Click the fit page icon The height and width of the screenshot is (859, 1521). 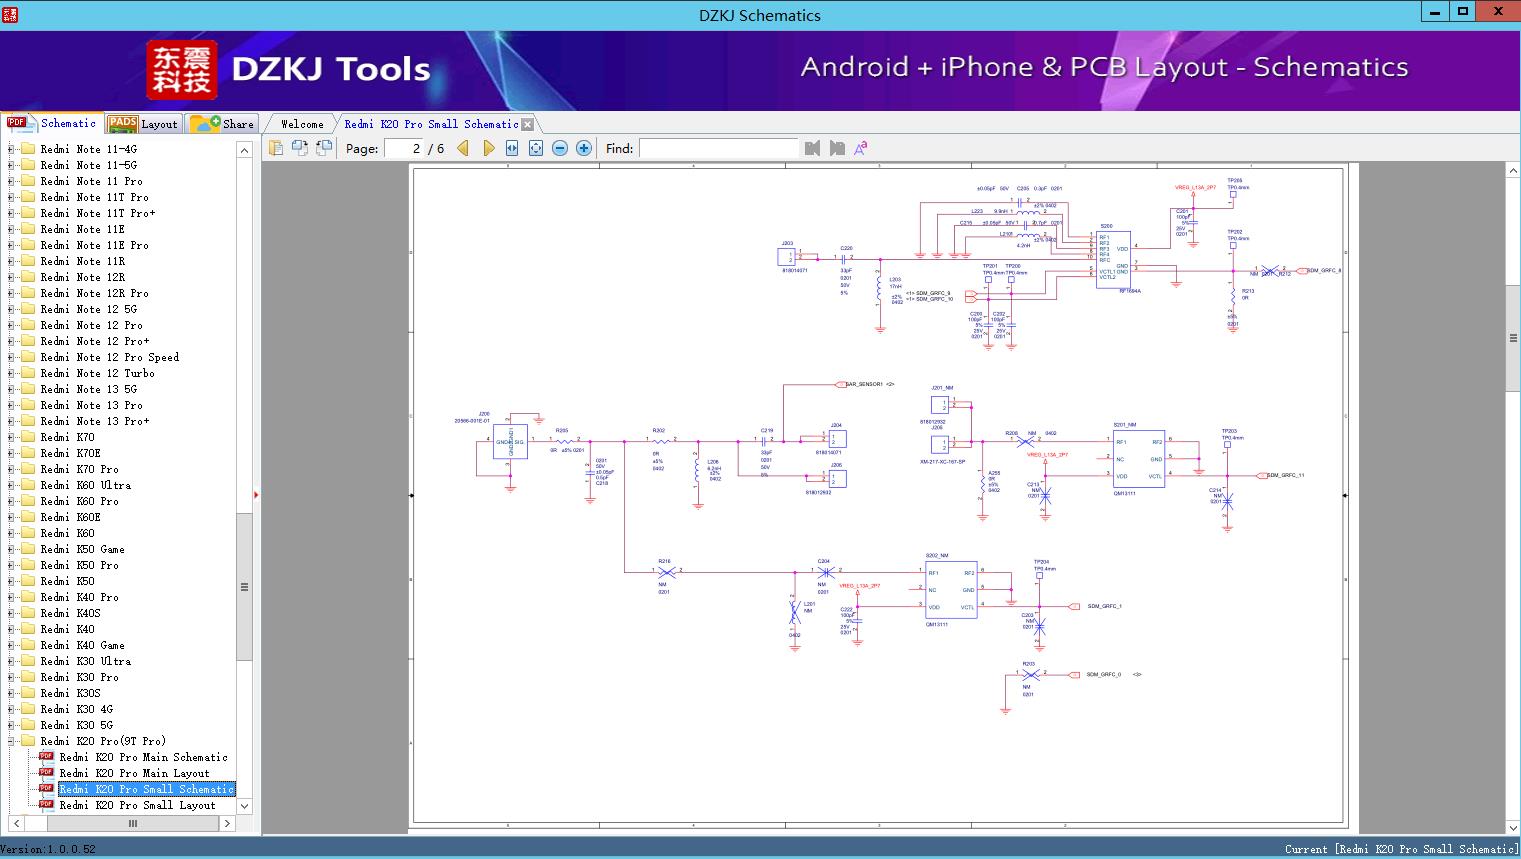536,148
